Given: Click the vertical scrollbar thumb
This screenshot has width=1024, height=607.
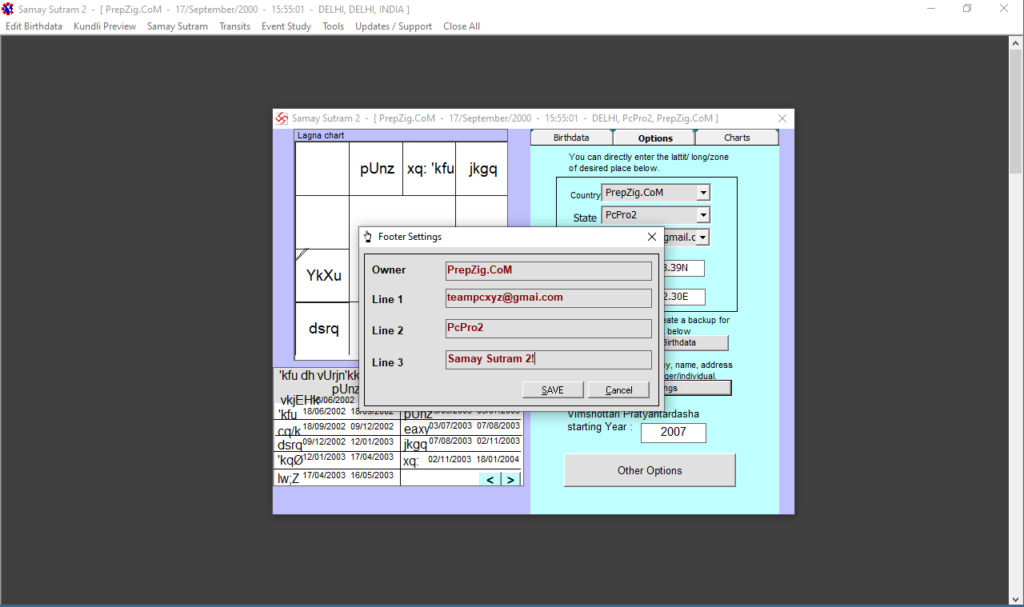Looking at the screenshot, I should point(1016,111).
